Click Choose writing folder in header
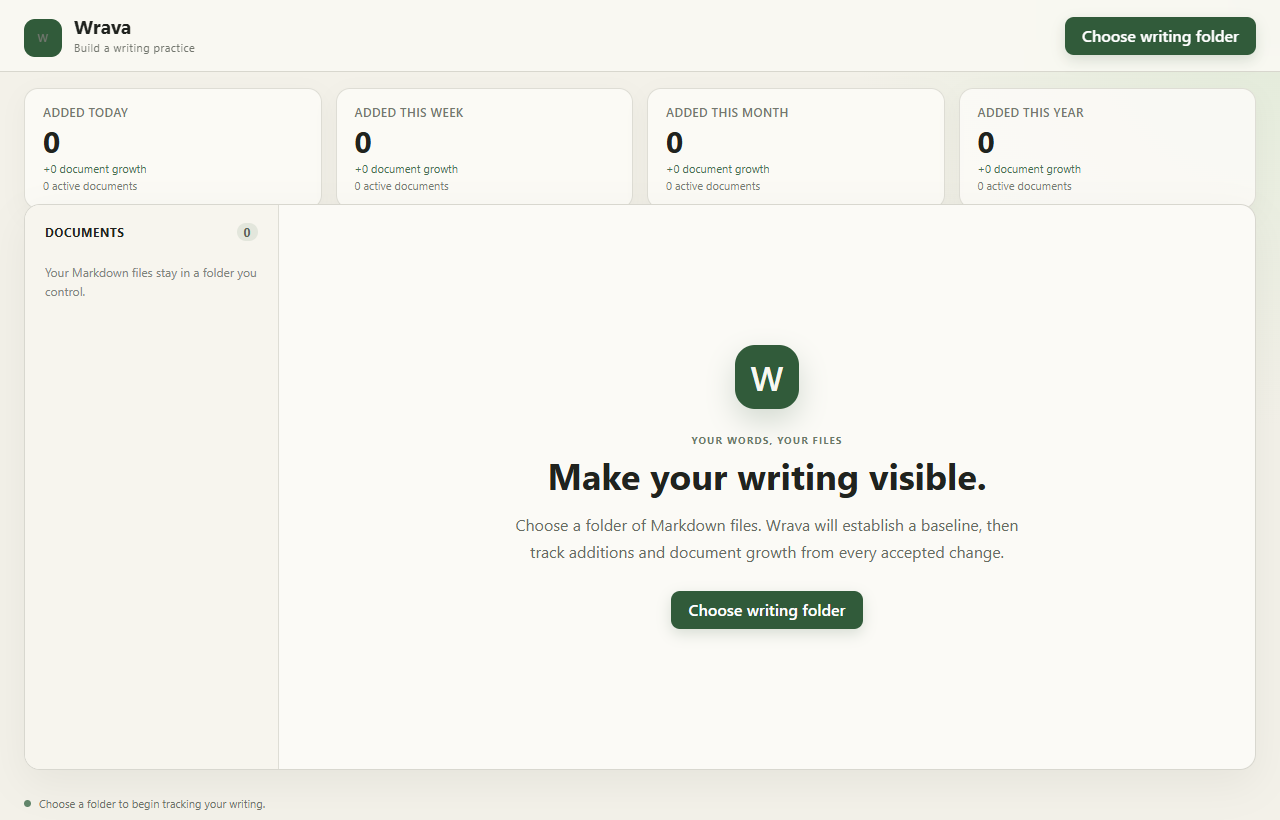The width and height of the screenshot is (1280, 820). [1160, 36]
